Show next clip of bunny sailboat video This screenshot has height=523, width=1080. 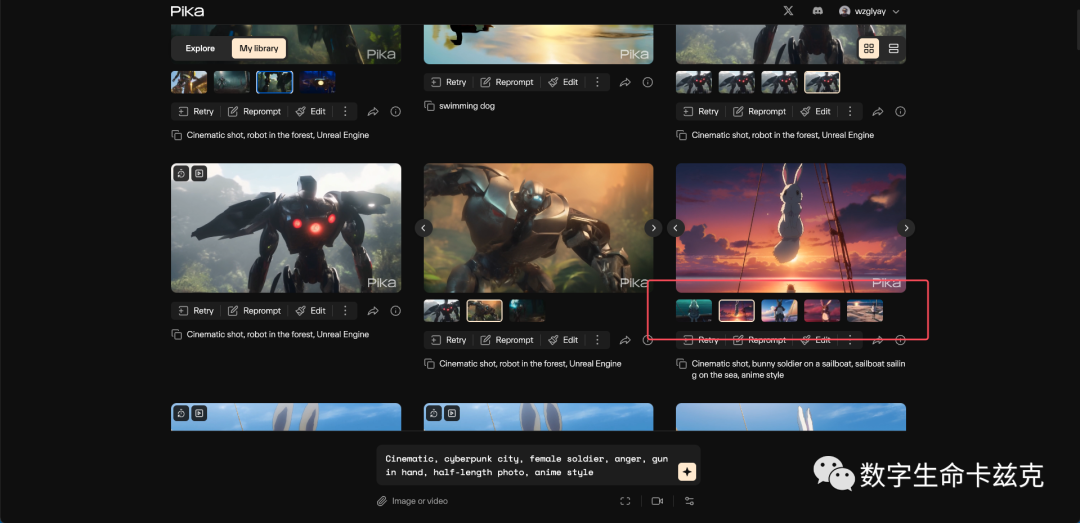pos(906,227)
